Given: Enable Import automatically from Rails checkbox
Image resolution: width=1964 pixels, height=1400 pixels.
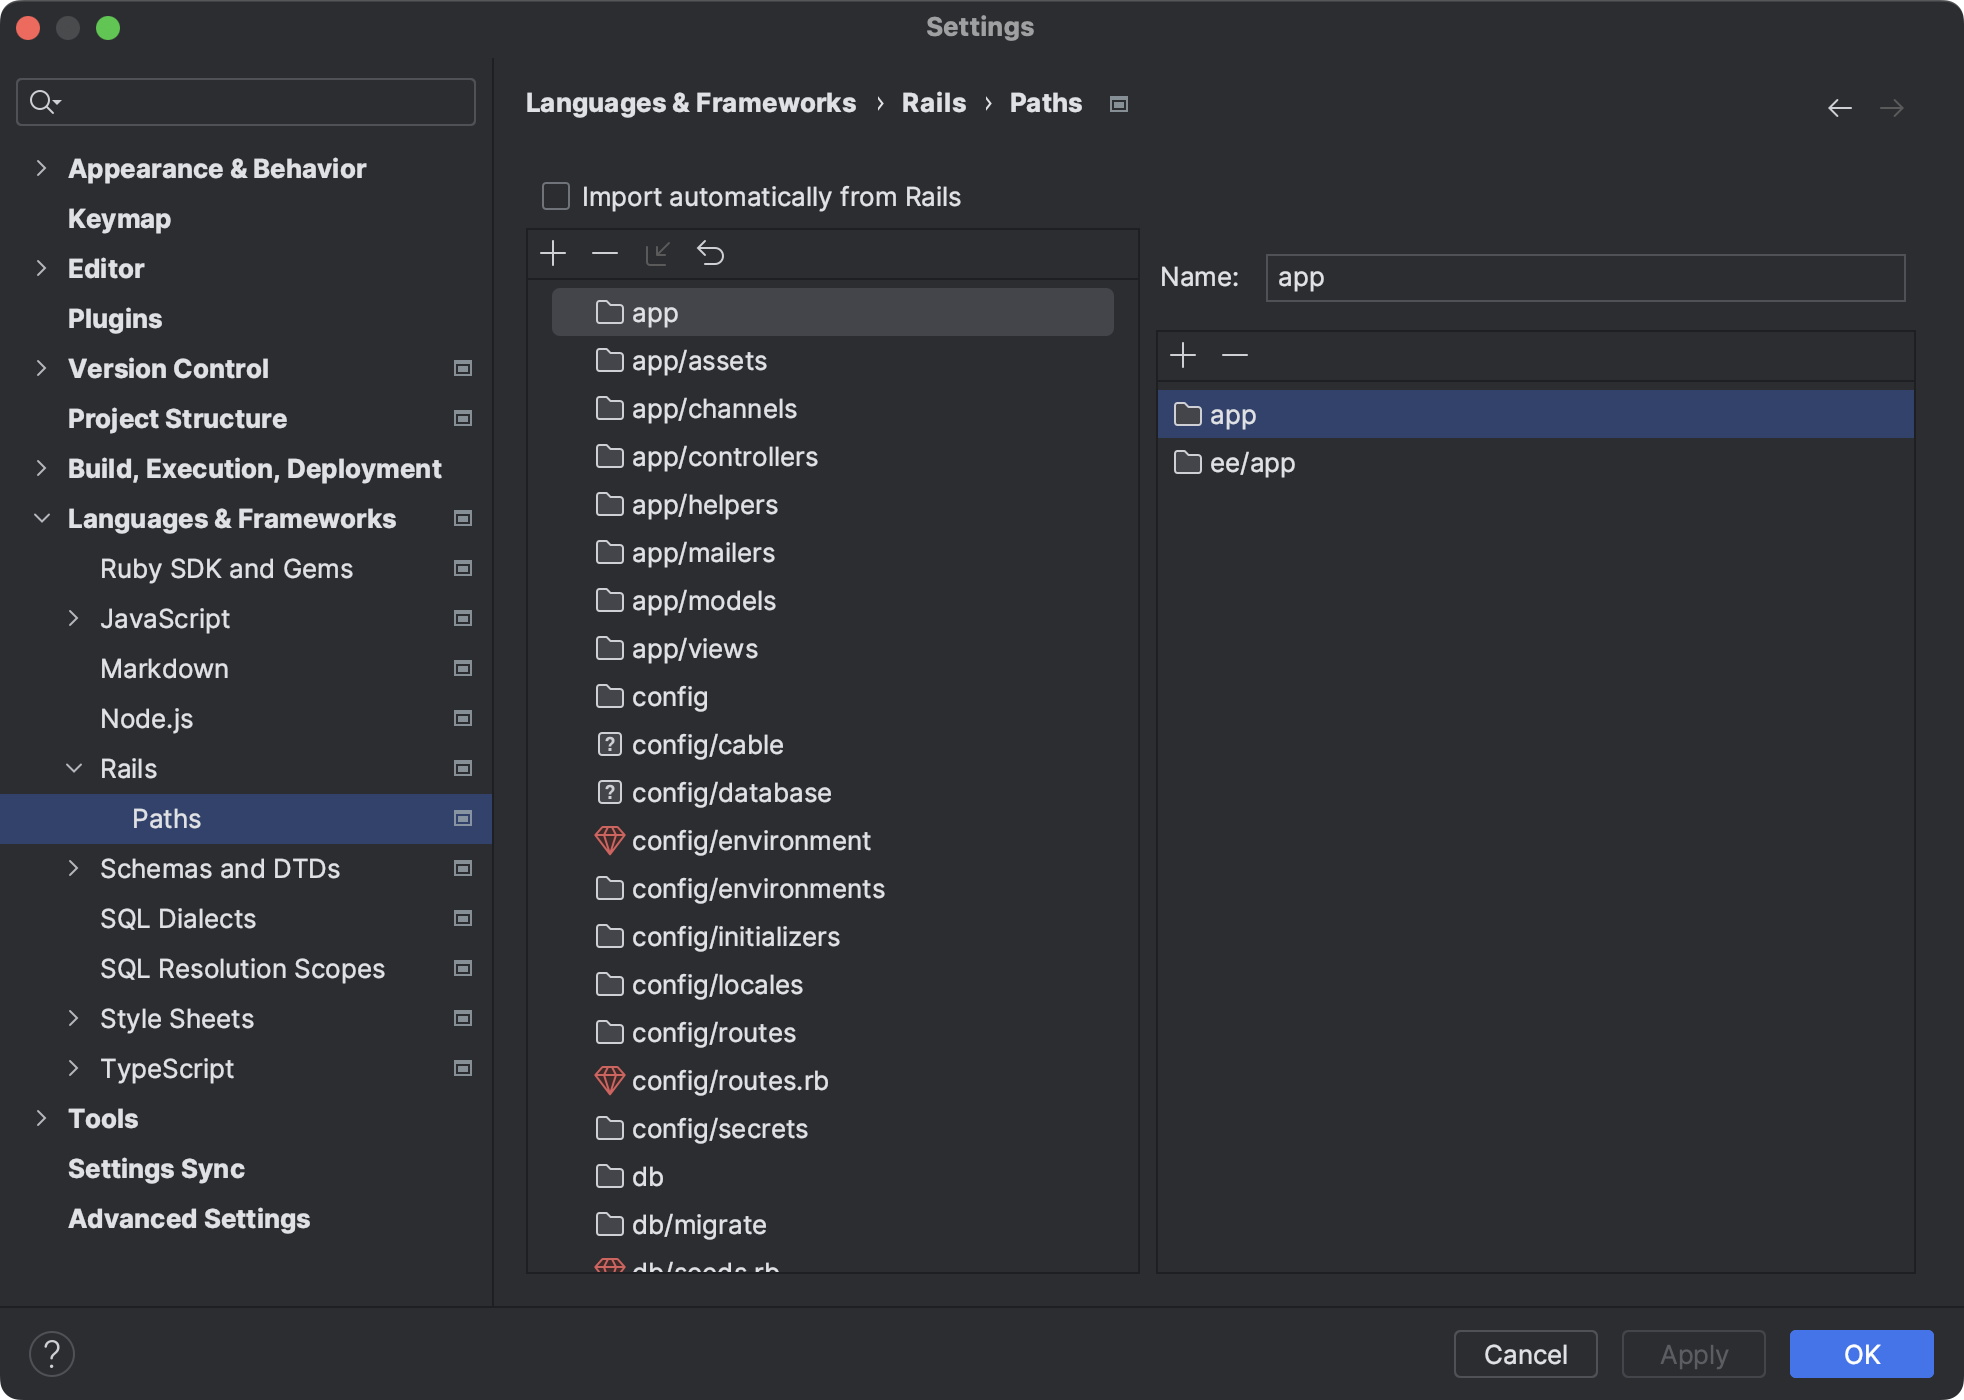Looking at the screenshot, I should [x=556, y=196].
